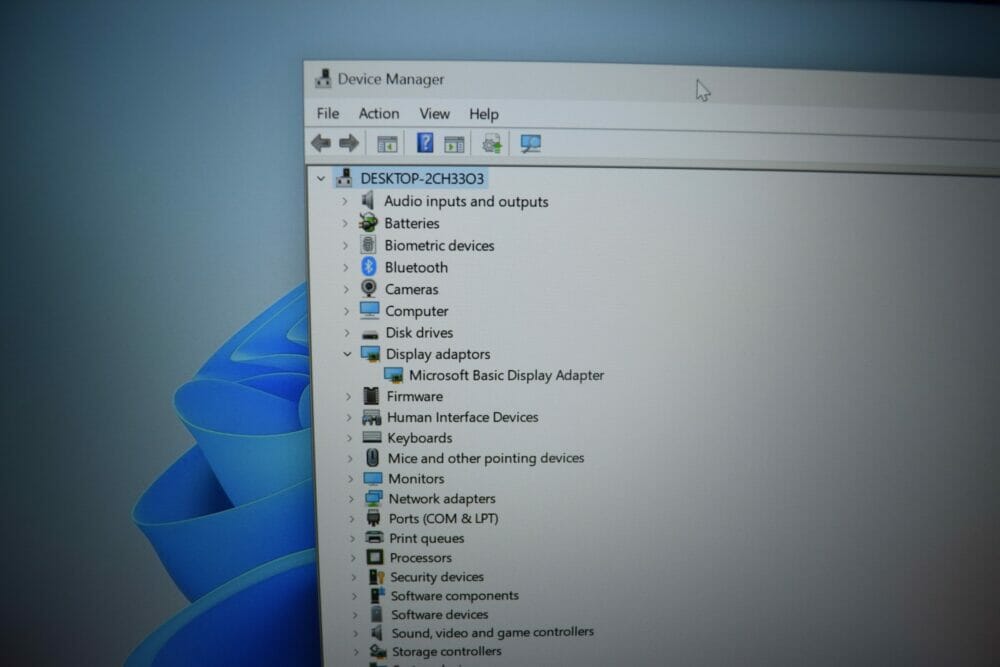Click the Security devices icon
This screenshot has height=667, width=1000.
pyautogui.click(x=376, y=576)
